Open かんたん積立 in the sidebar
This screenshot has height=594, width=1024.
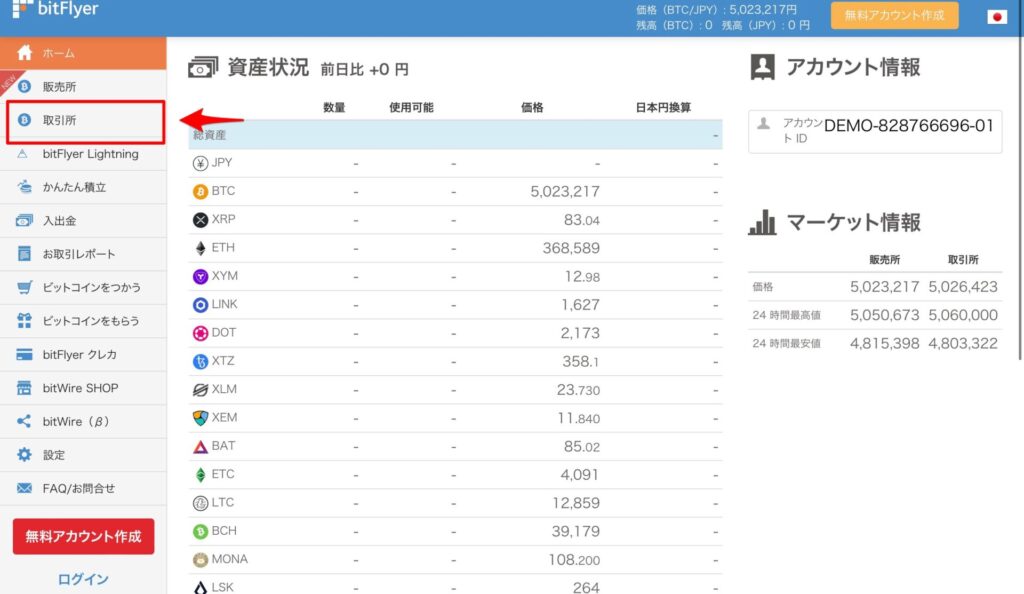[83, 187]
